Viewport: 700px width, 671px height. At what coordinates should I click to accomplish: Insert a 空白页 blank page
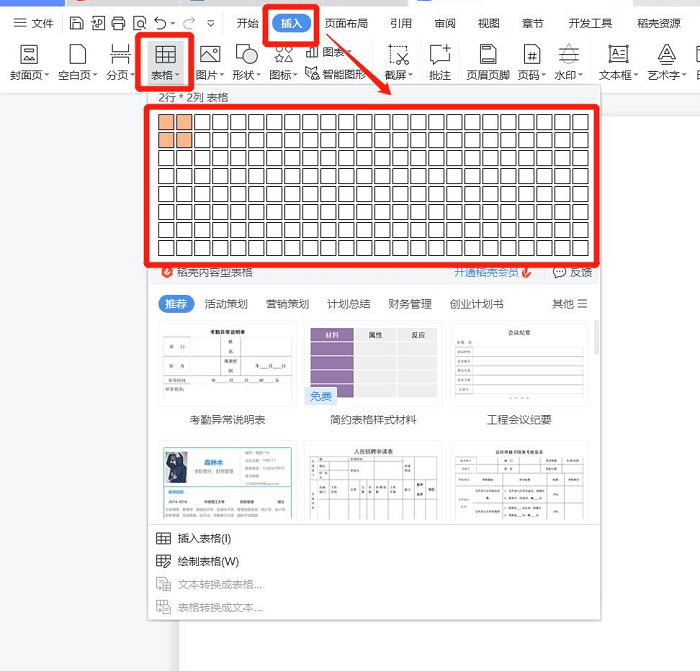(x=76, y=56)
